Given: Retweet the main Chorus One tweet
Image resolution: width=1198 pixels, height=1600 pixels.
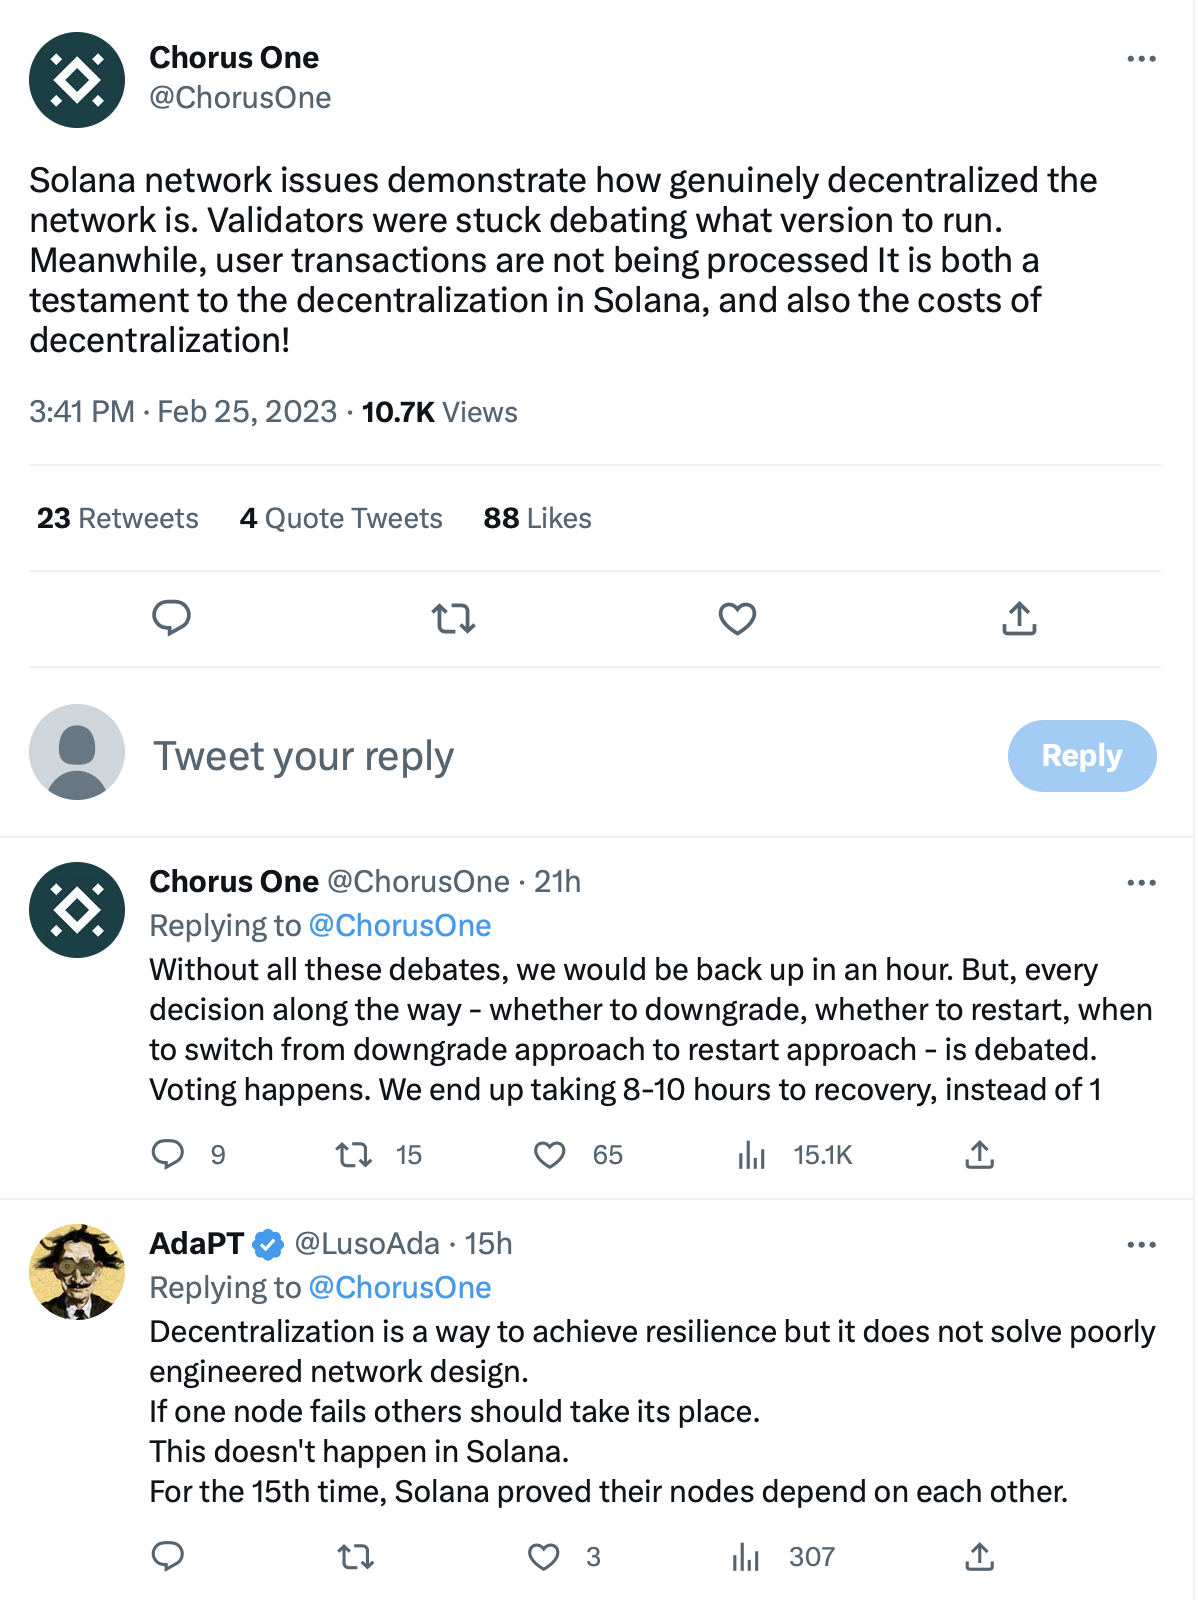Looking at the screenshot, I should (453, 619).
